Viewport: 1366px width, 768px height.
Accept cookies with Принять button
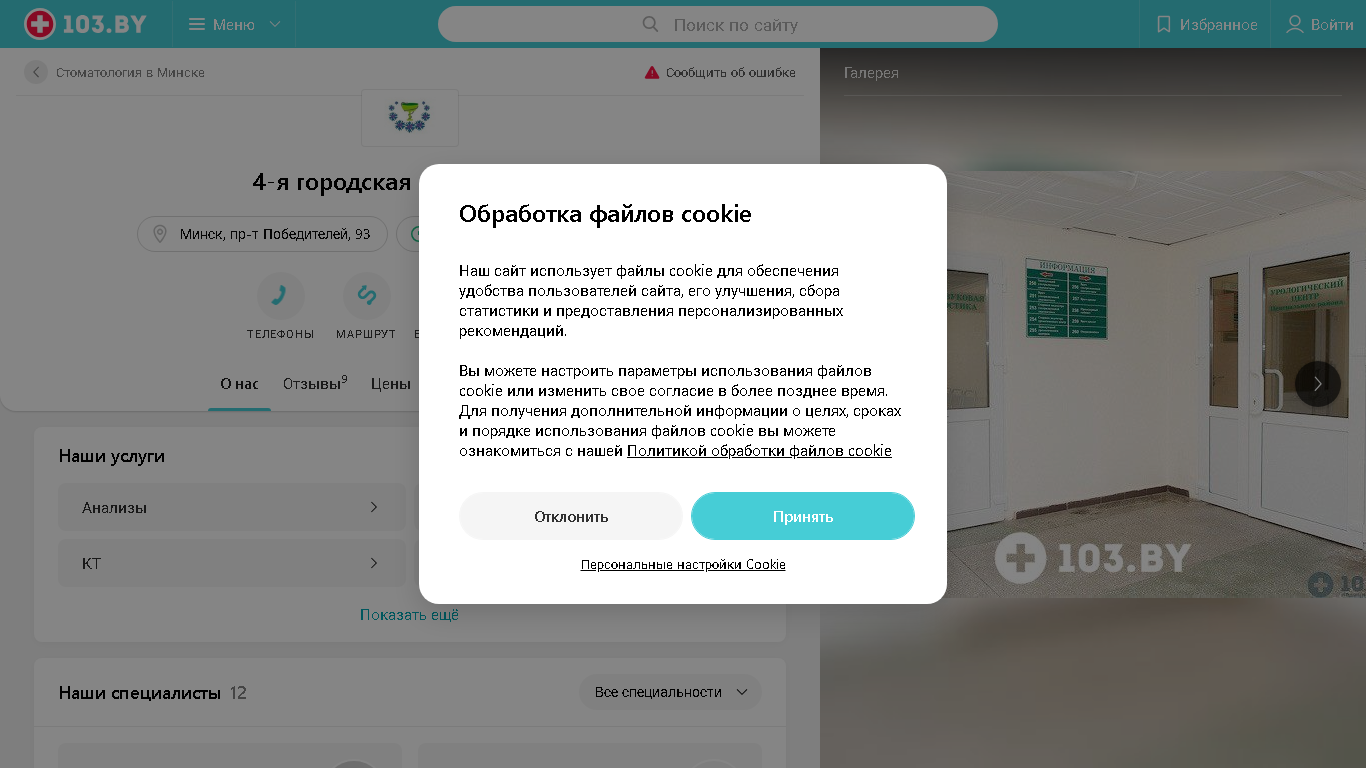point(803,516)
